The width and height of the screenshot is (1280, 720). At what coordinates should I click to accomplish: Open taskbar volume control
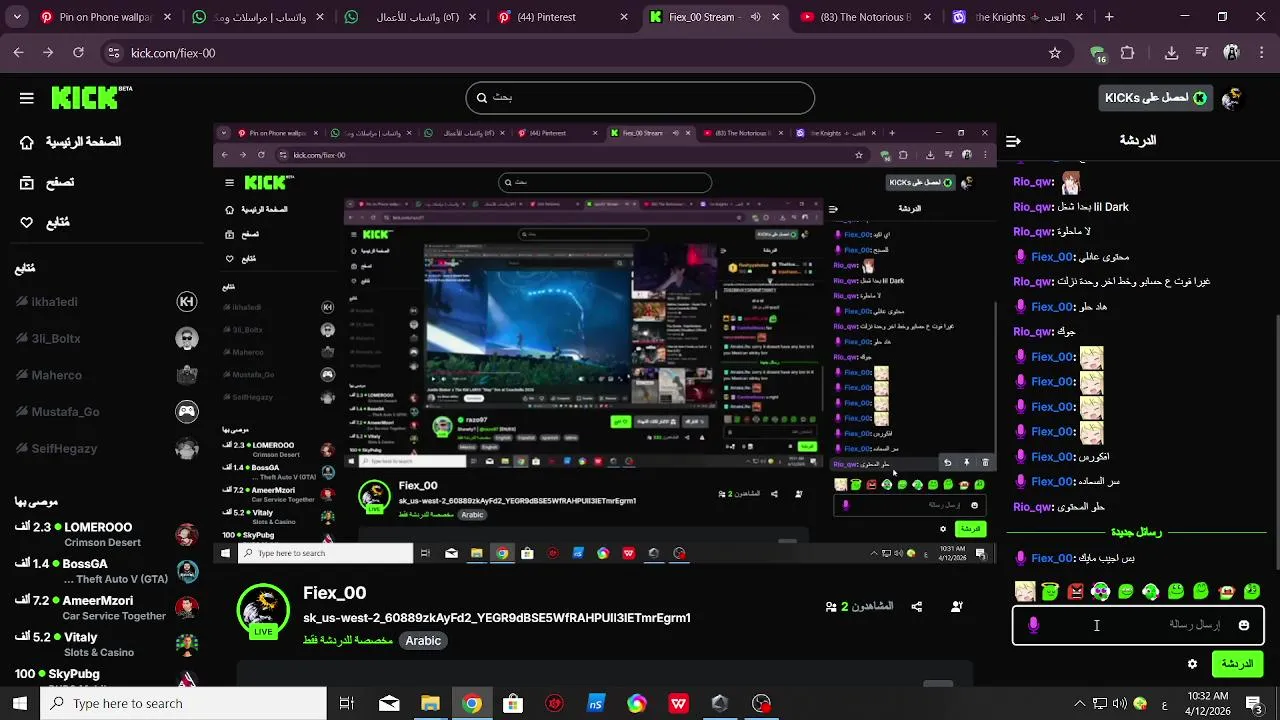tap(1119, 704)
